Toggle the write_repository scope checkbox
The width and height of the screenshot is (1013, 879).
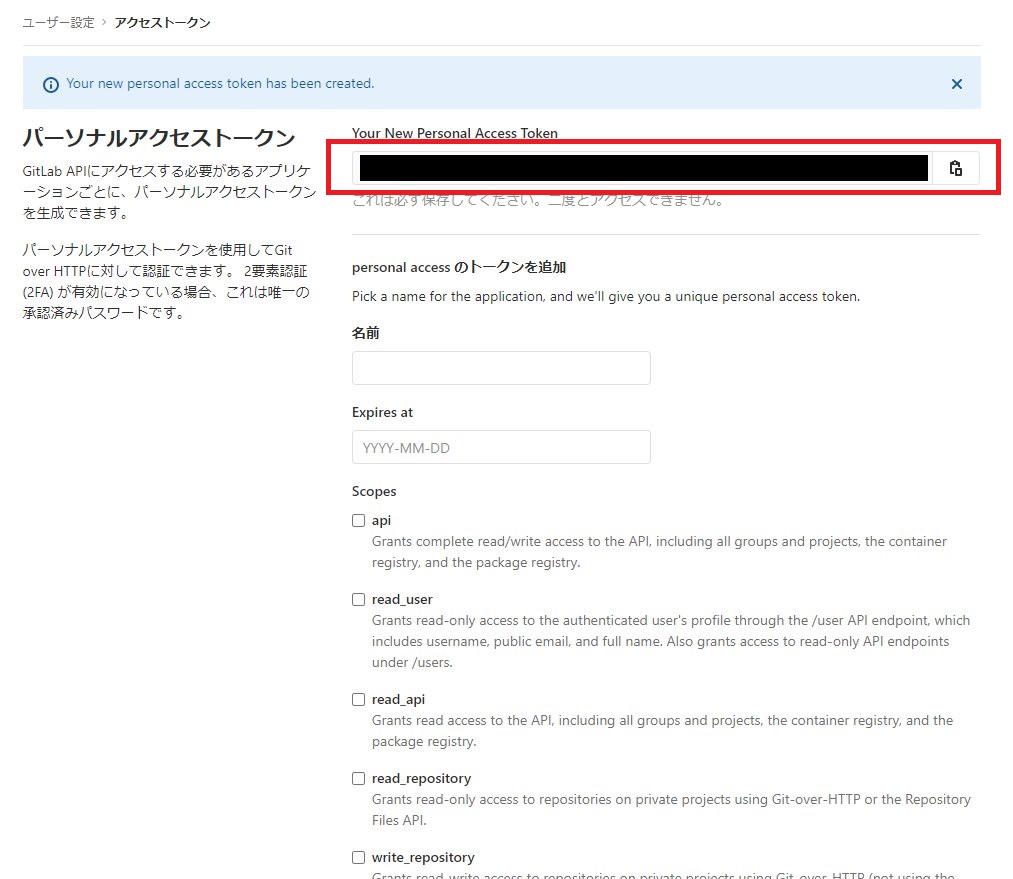(358, 857)
